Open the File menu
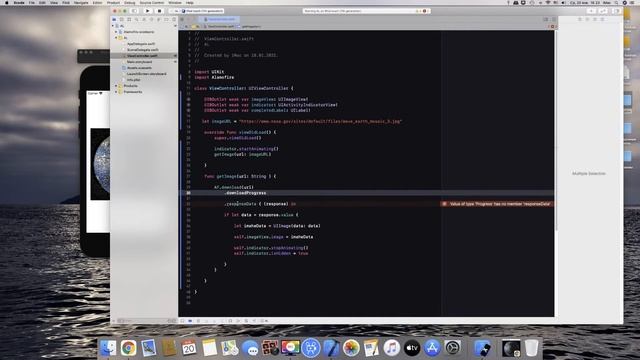Viewport: 640px width, 360px height. click(31, 2)
